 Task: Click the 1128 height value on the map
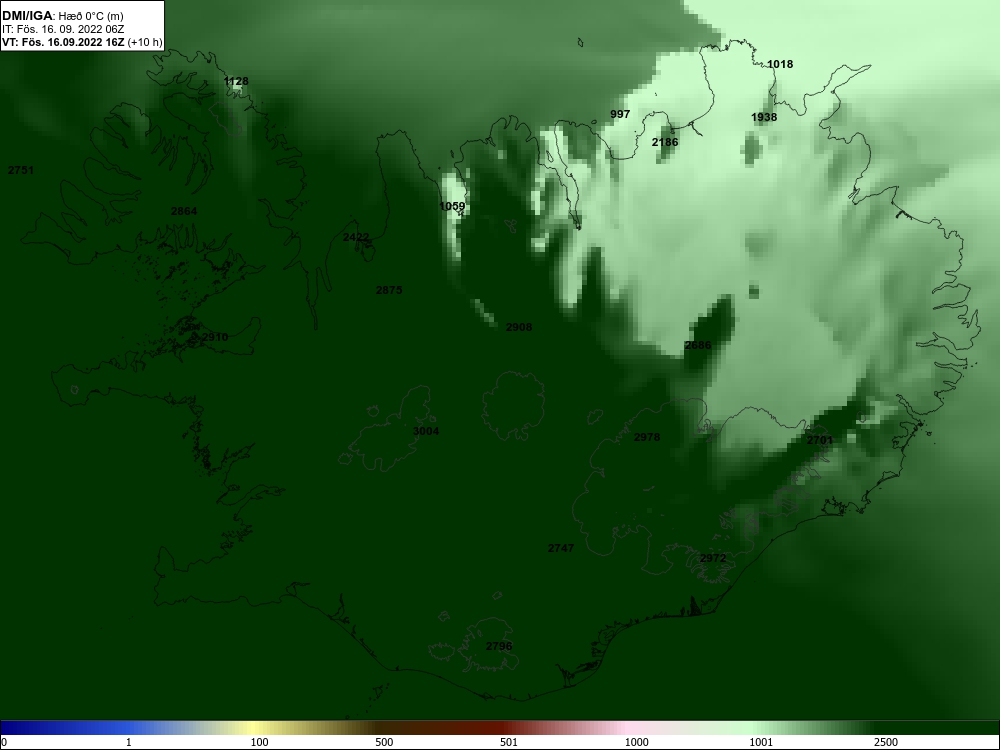coord(236,81)
